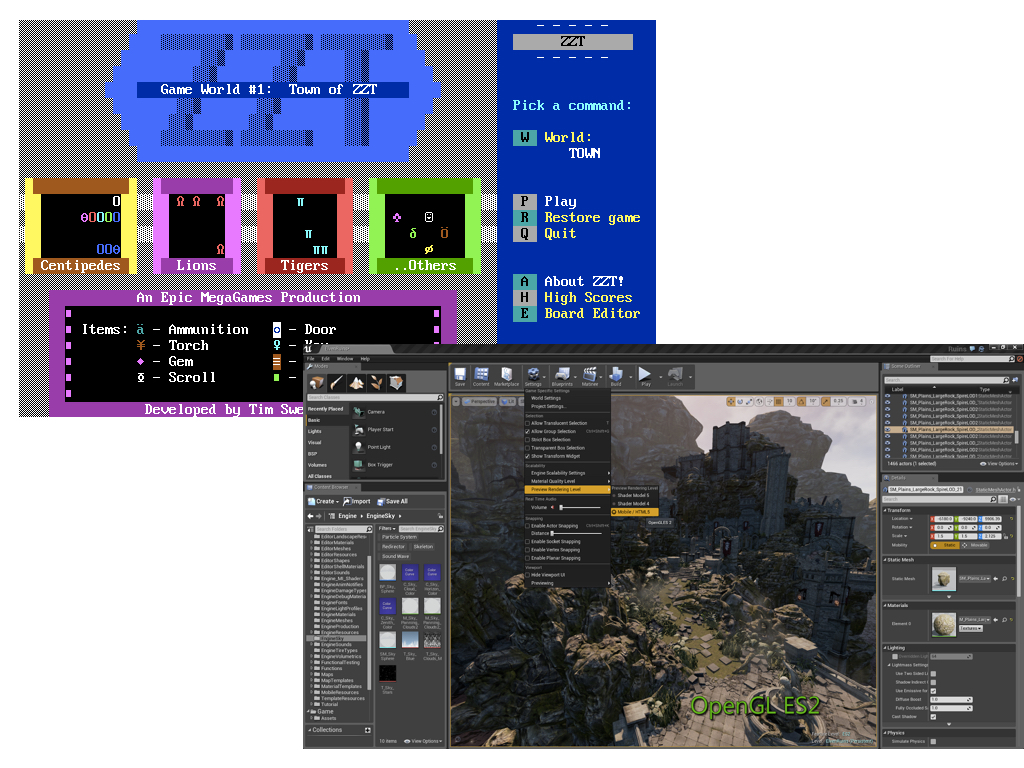Open Matinee from the toolbar
Image resolution: width=1024 pixels, height=768 pixels.
point(590,375)
